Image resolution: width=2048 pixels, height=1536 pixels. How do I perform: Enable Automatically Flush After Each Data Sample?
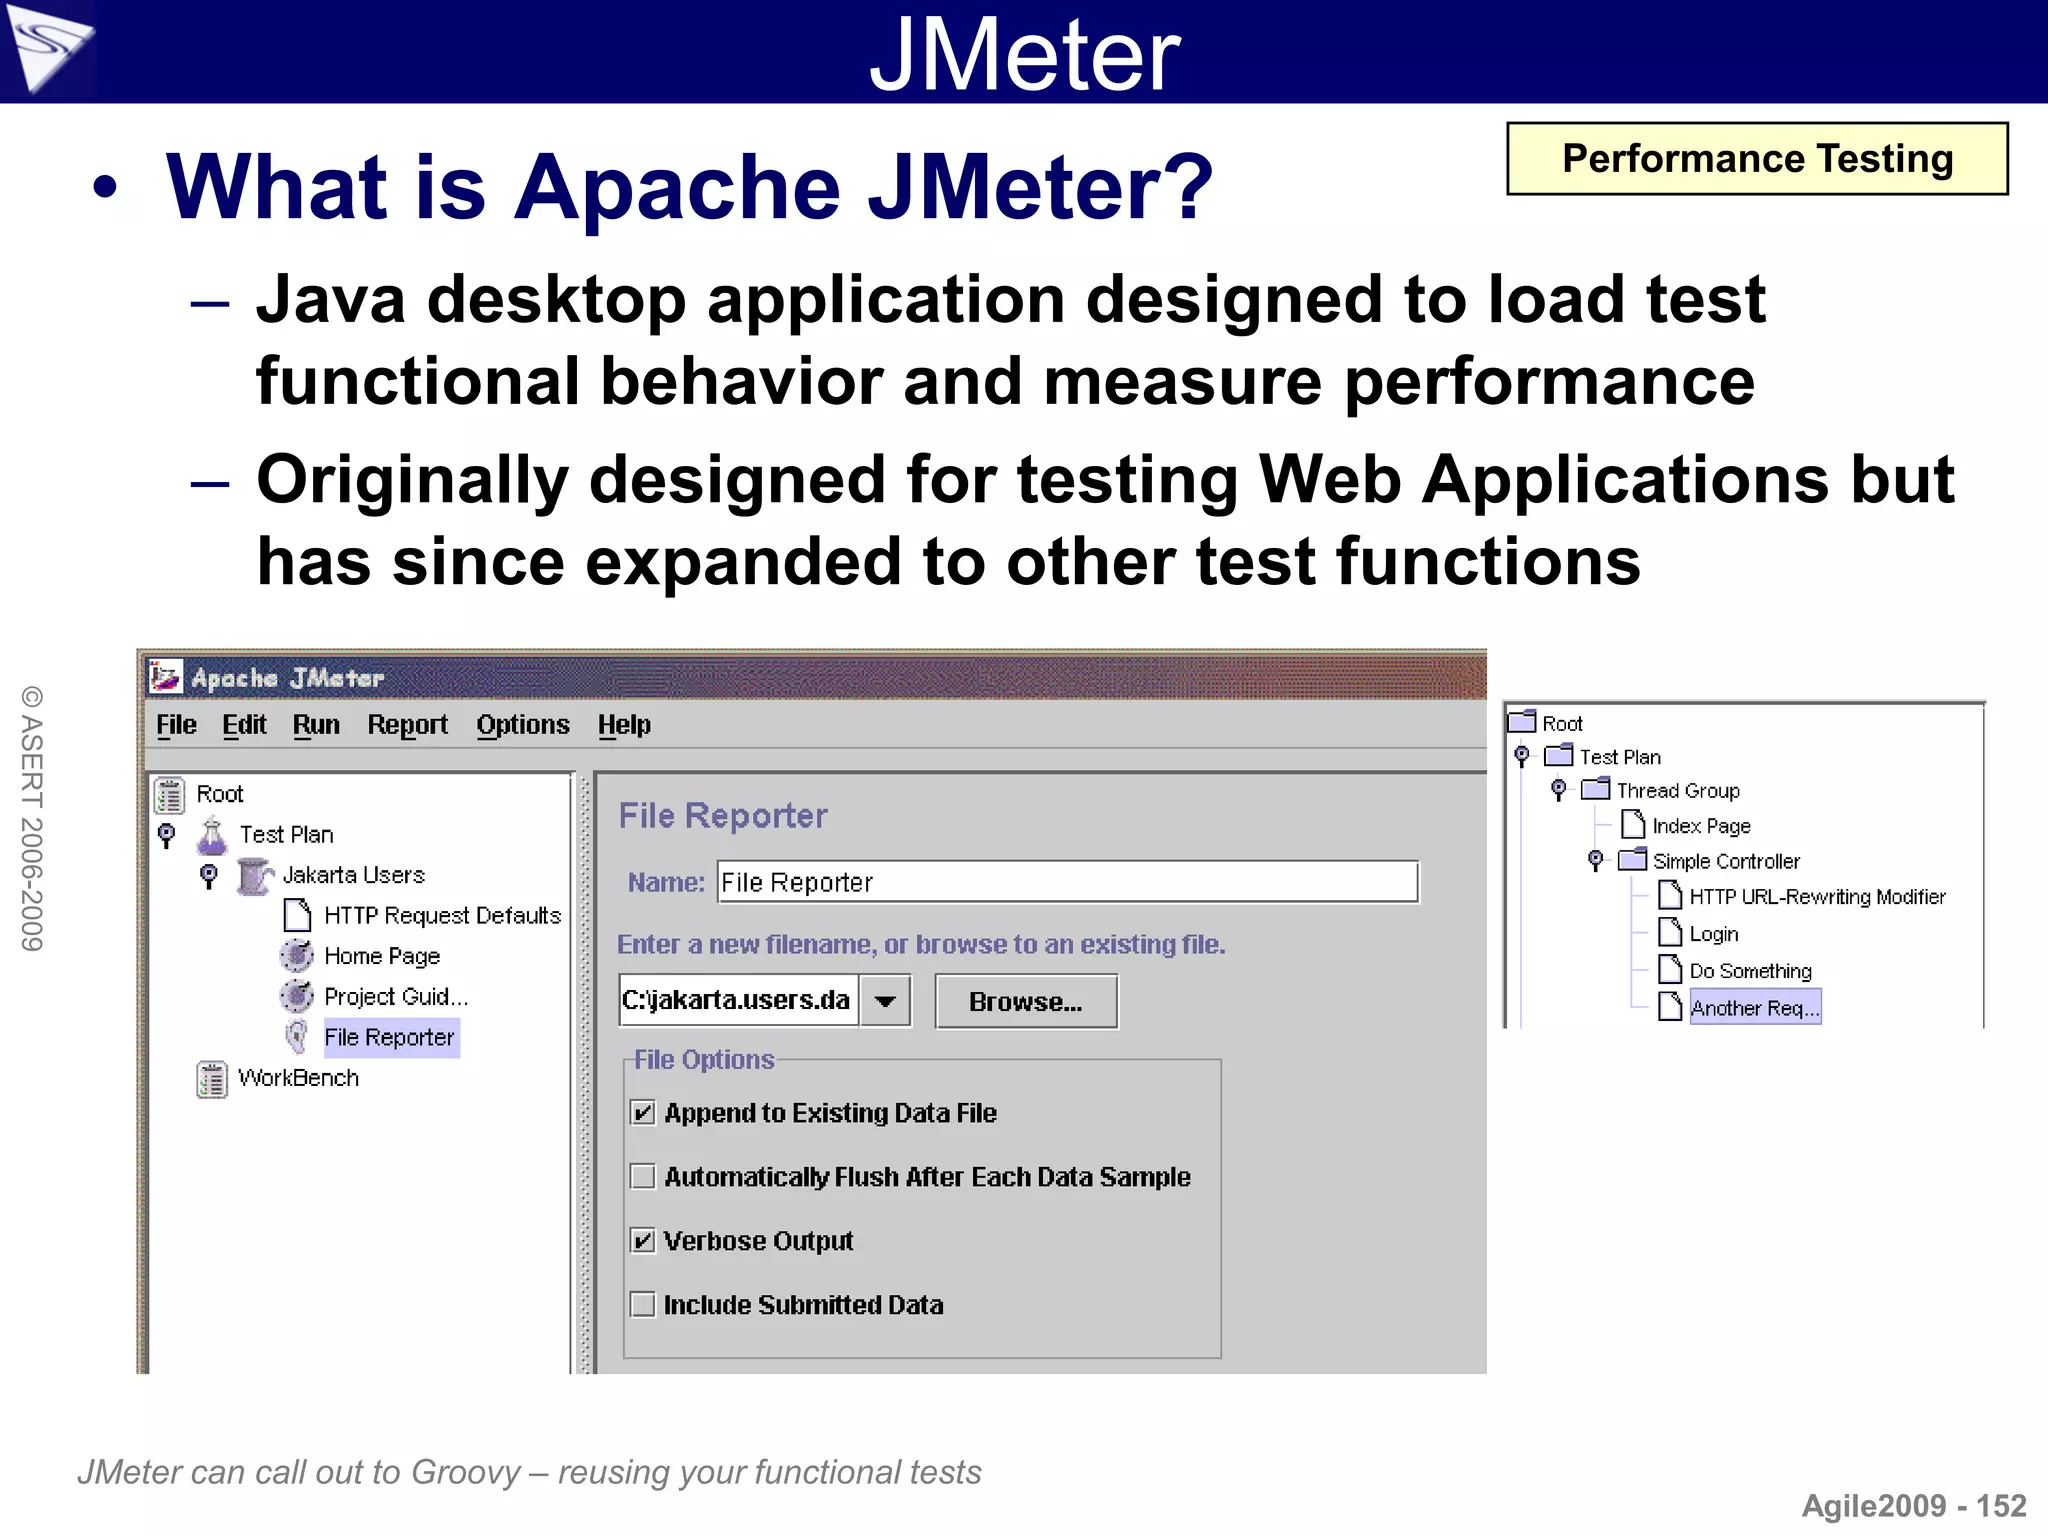click(643, 1177)
